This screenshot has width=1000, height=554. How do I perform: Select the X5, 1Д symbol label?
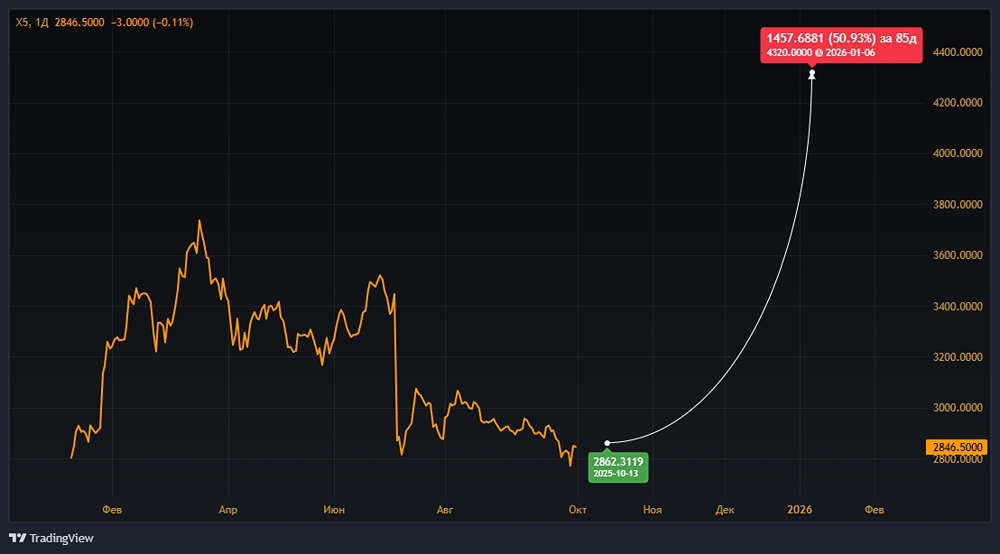click(x=32, y=22)
